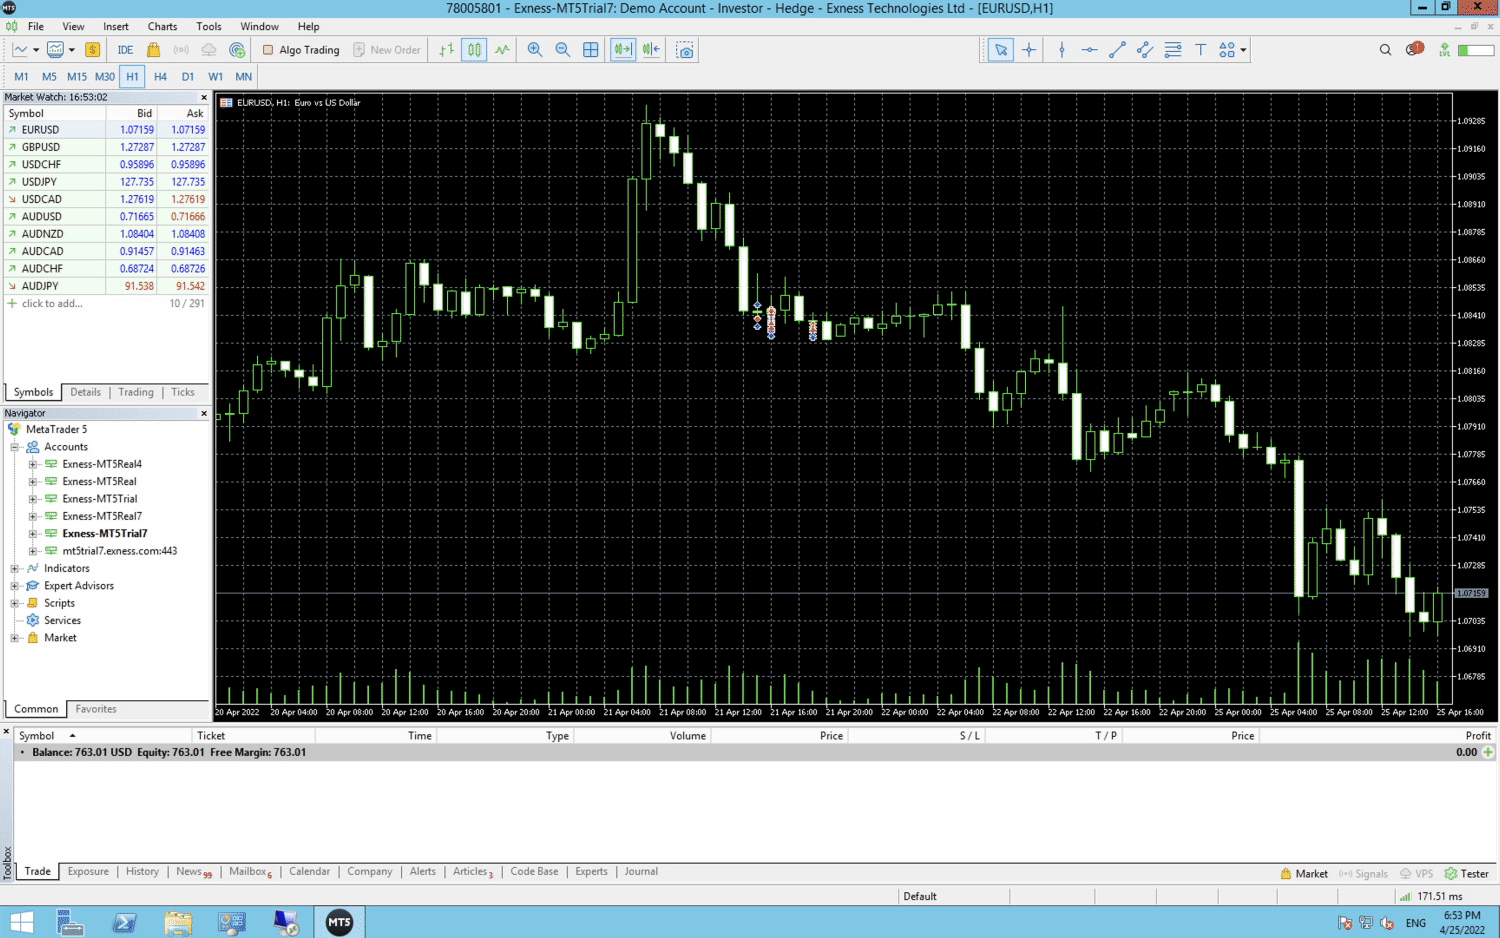This screenshot has width=1500, height=938.
Task: Click the green LVL upgrade icon
Action: tap(1445, 50)
